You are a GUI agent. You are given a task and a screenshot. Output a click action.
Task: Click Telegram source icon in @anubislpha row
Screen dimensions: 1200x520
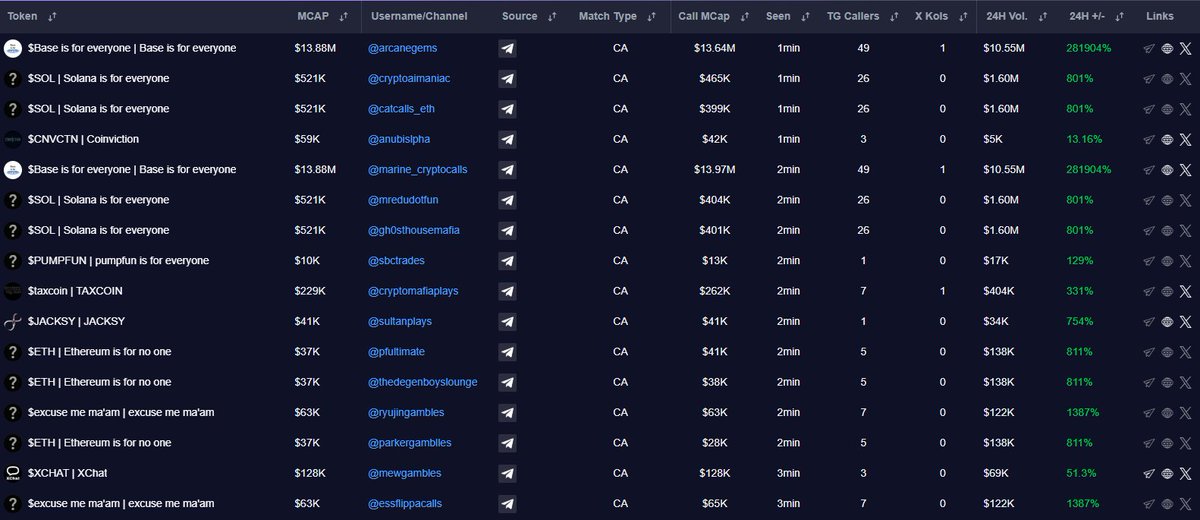[507, 139]
